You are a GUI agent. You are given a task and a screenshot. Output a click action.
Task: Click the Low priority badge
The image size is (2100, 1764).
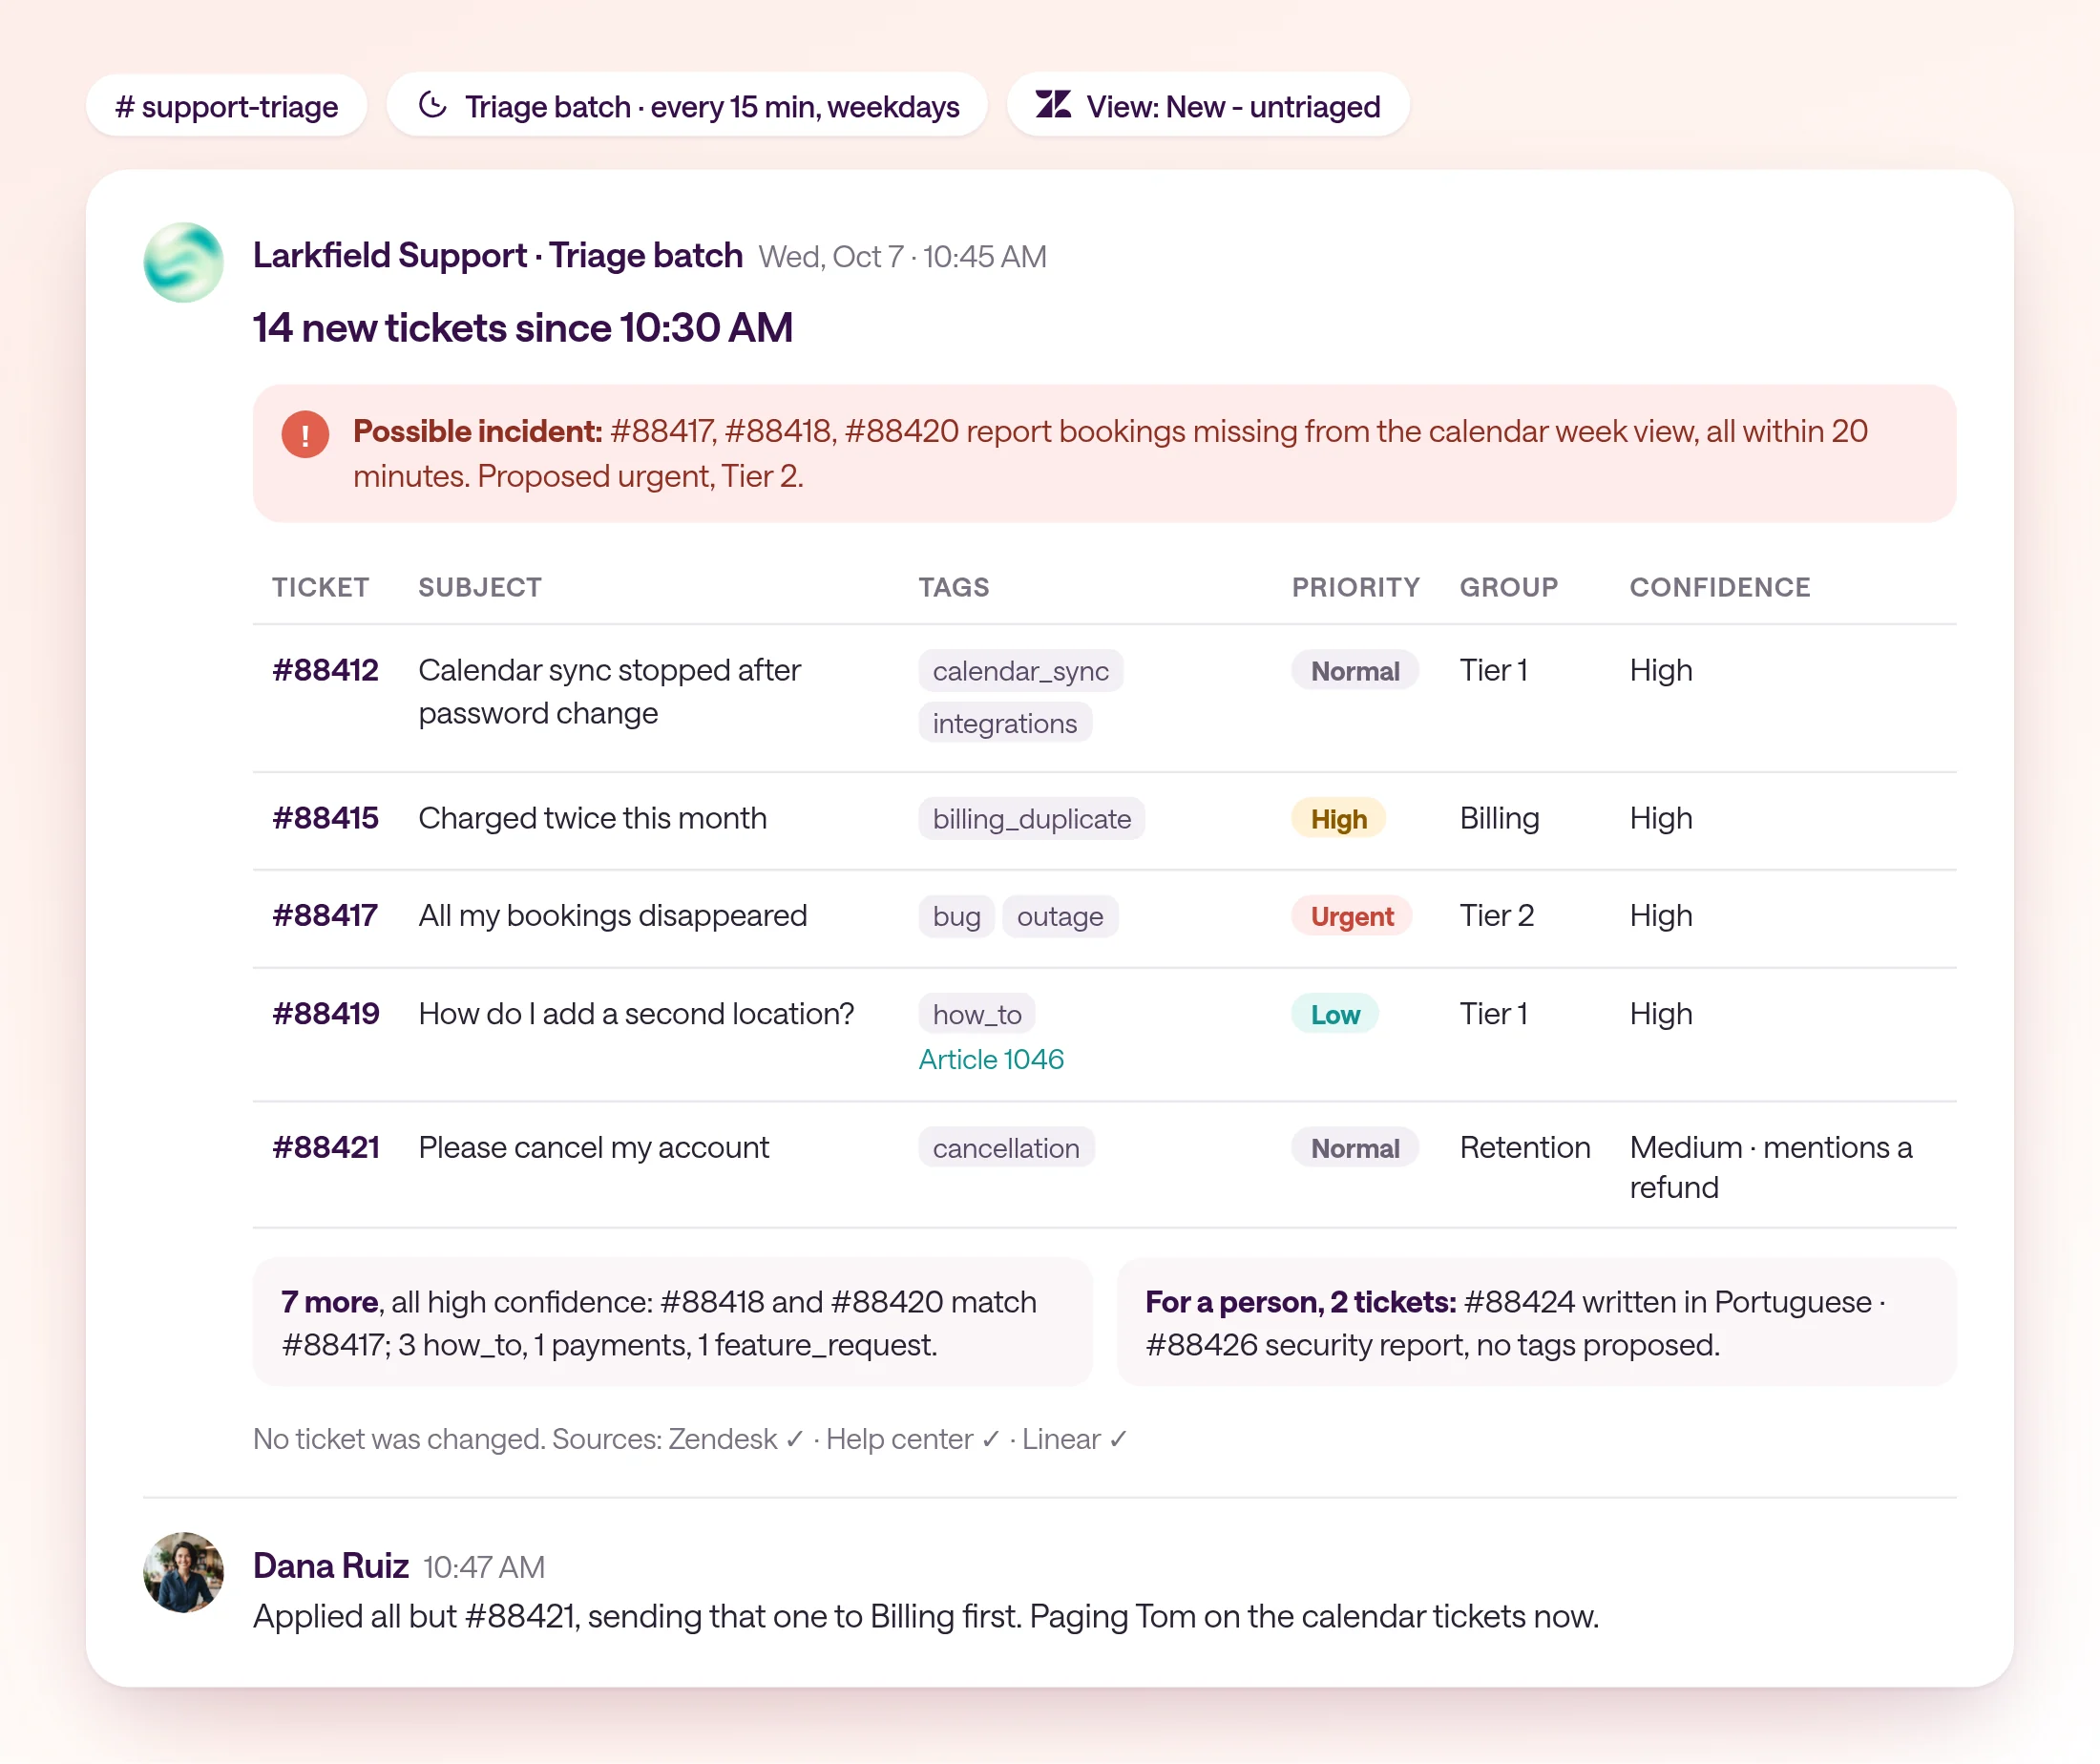click(x=1334, y=1014)
